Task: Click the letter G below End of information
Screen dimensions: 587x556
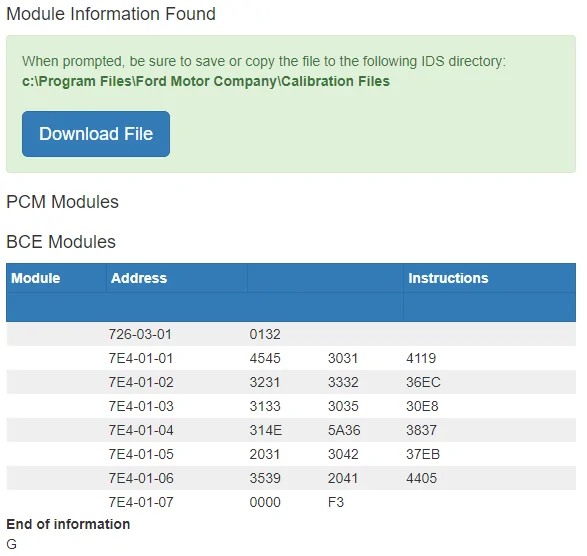Action: [12, 544]
